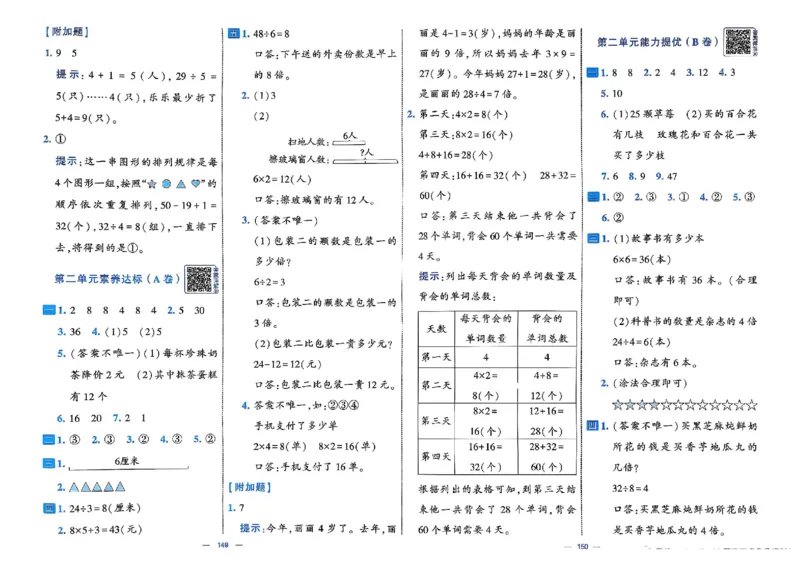Click the table header cell 天数
Image resolution: width=800 pixels, height=566 pixels.
[436, 329]
